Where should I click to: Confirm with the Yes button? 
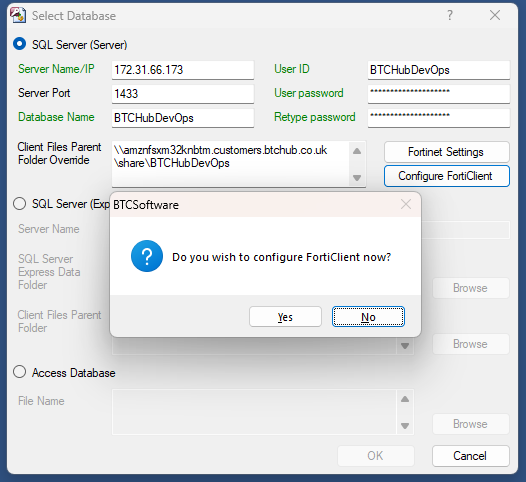[285, 317]
